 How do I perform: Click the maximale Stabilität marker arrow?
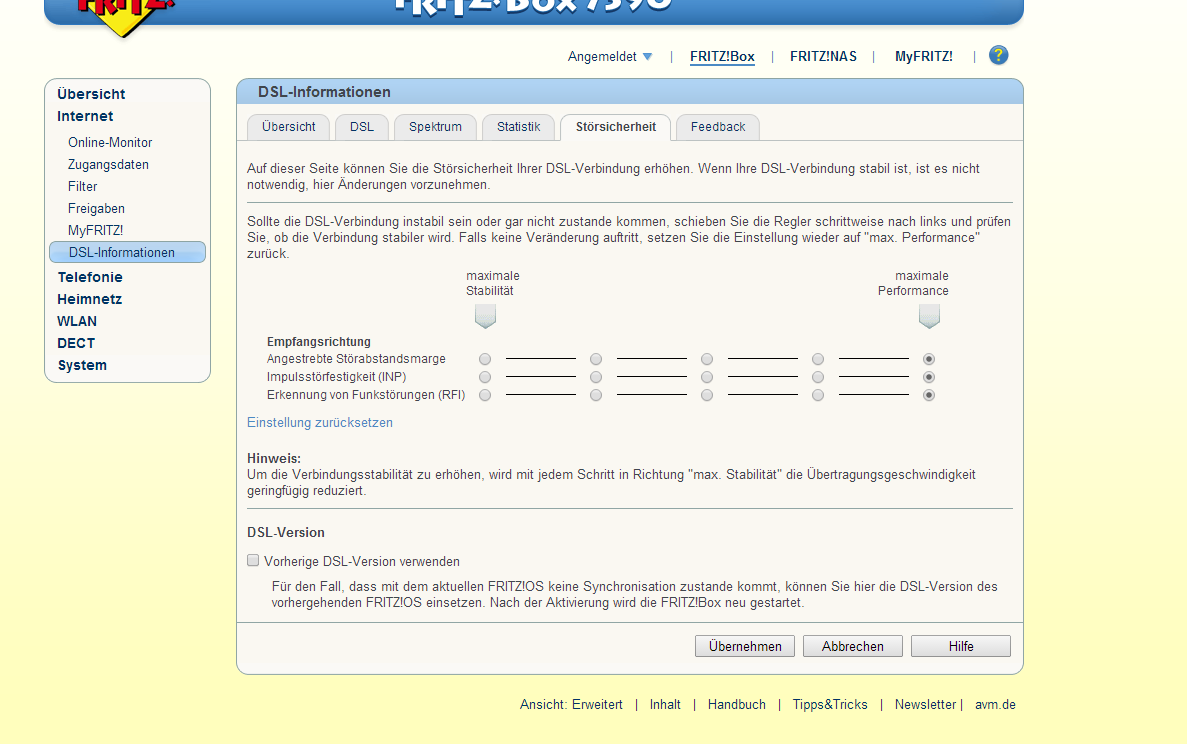pyautogui.click(x=485, y=316)
